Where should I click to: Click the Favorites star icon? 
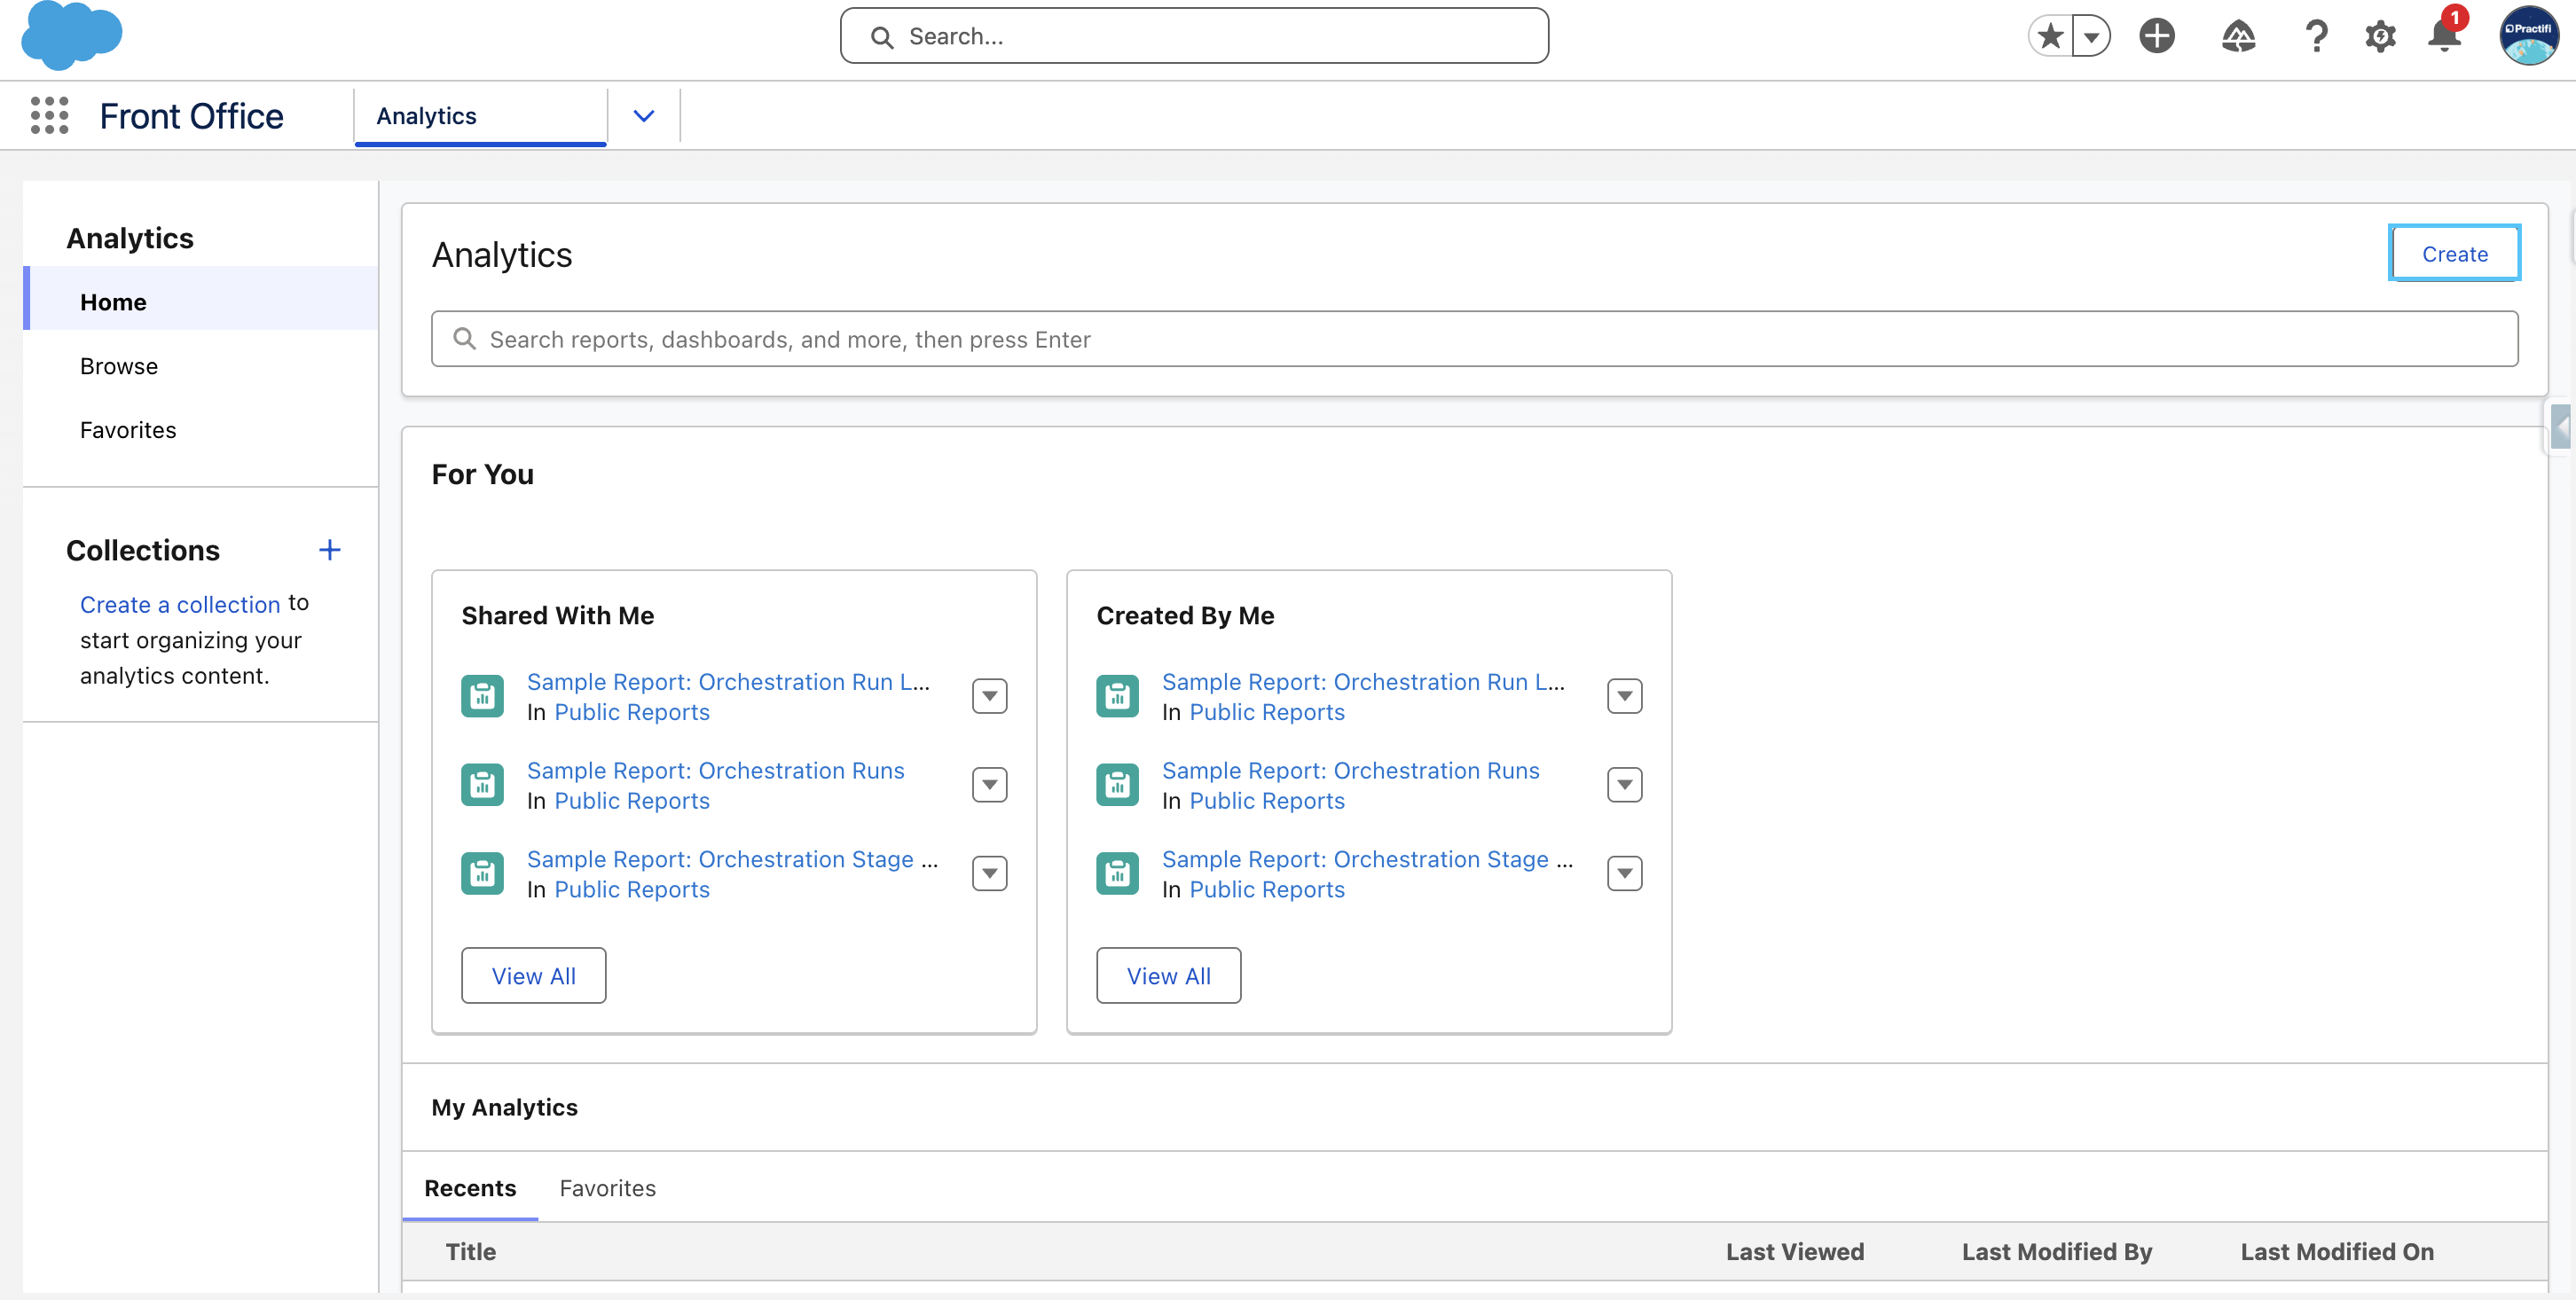click(2050, 36)
